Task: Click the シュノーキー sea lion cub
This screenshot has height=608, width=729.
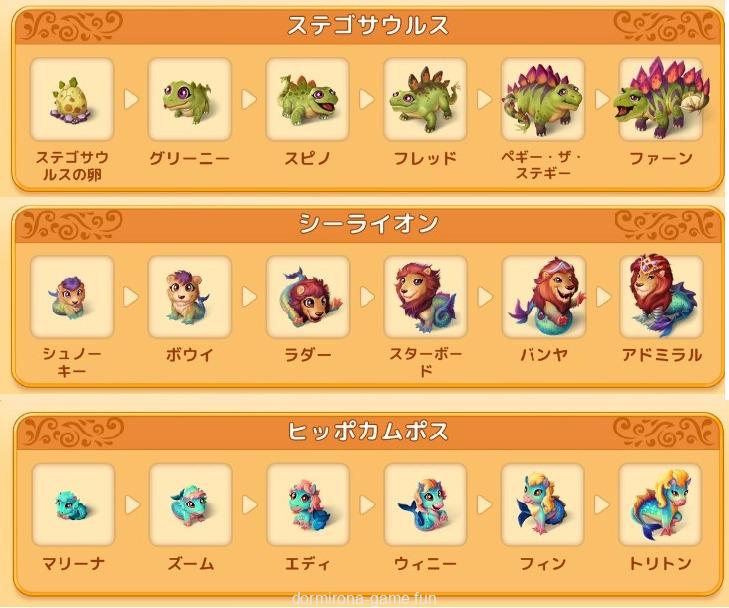Action: (72, 297)
